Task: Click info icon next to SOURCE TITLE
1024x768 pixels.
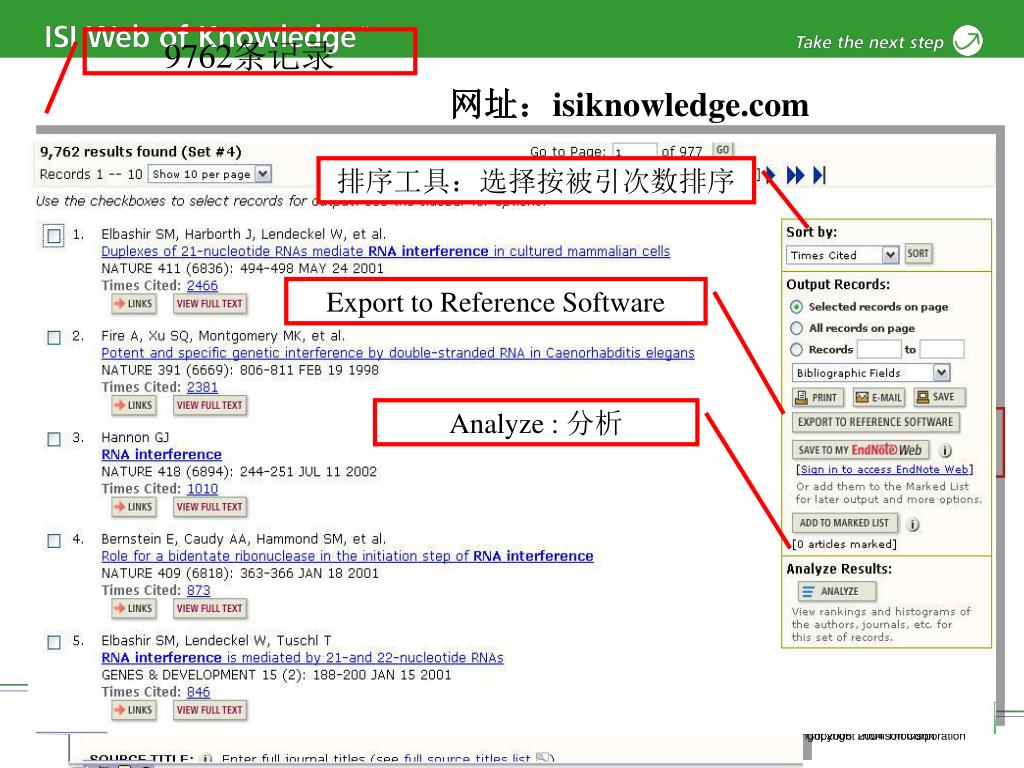Action: pyautogui.click(x=207, y=758)
